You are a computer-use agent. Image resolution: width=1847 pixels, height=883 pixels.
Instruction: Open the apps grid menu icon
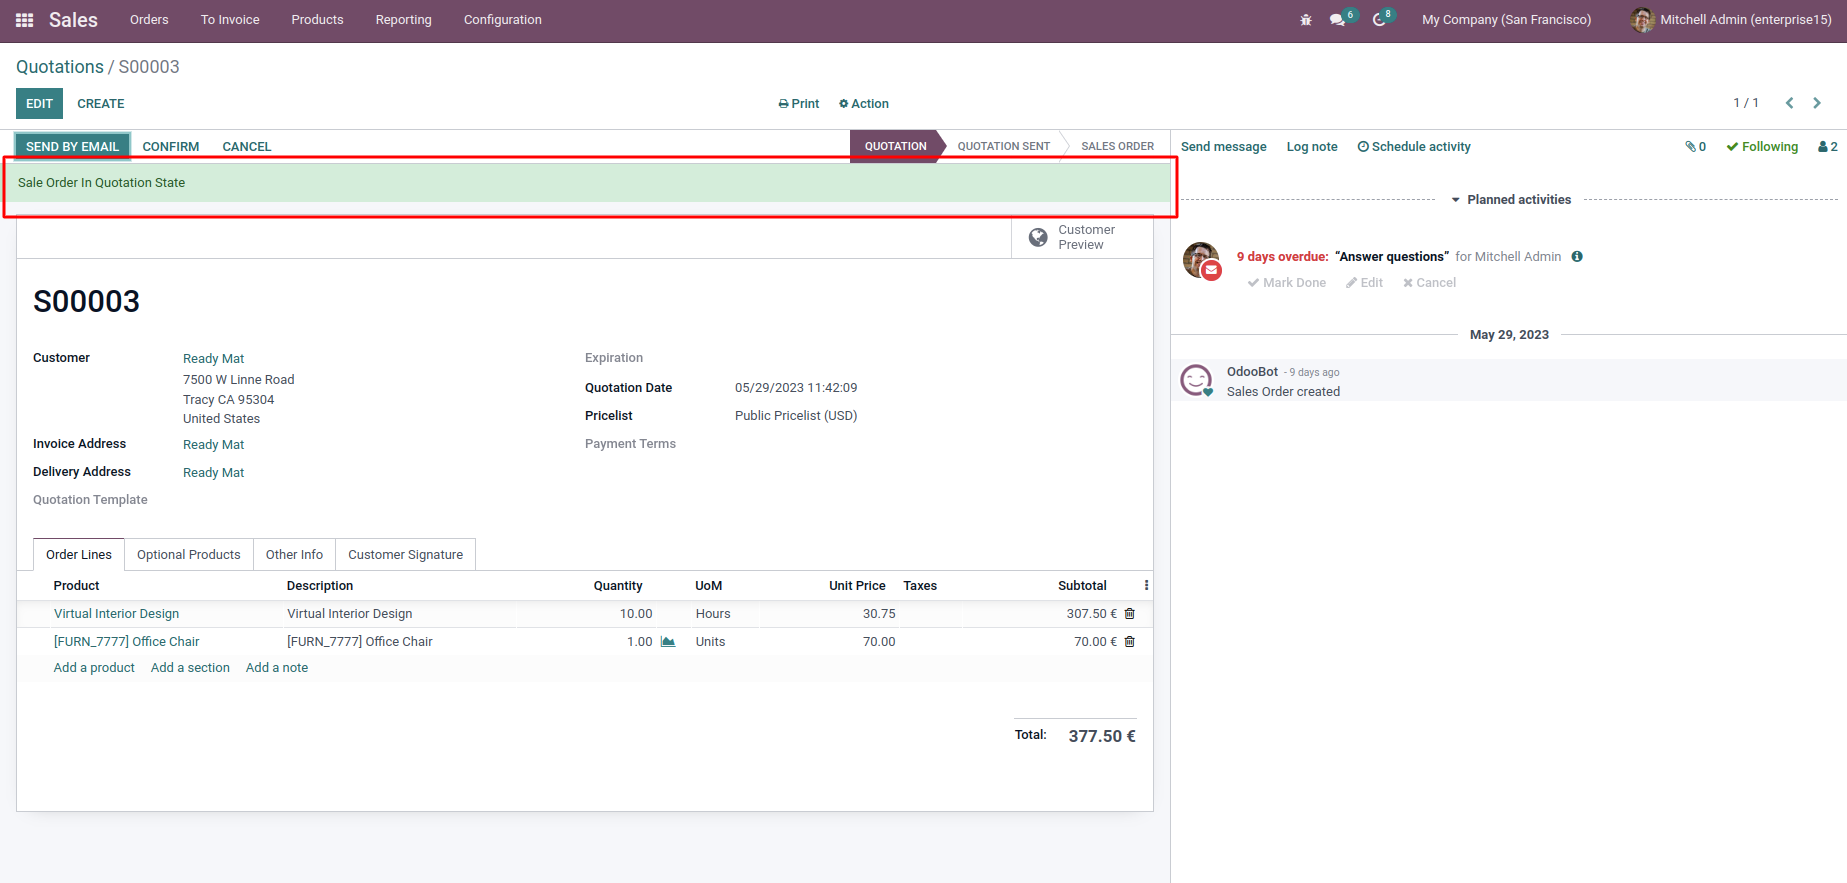pos(25,20)
